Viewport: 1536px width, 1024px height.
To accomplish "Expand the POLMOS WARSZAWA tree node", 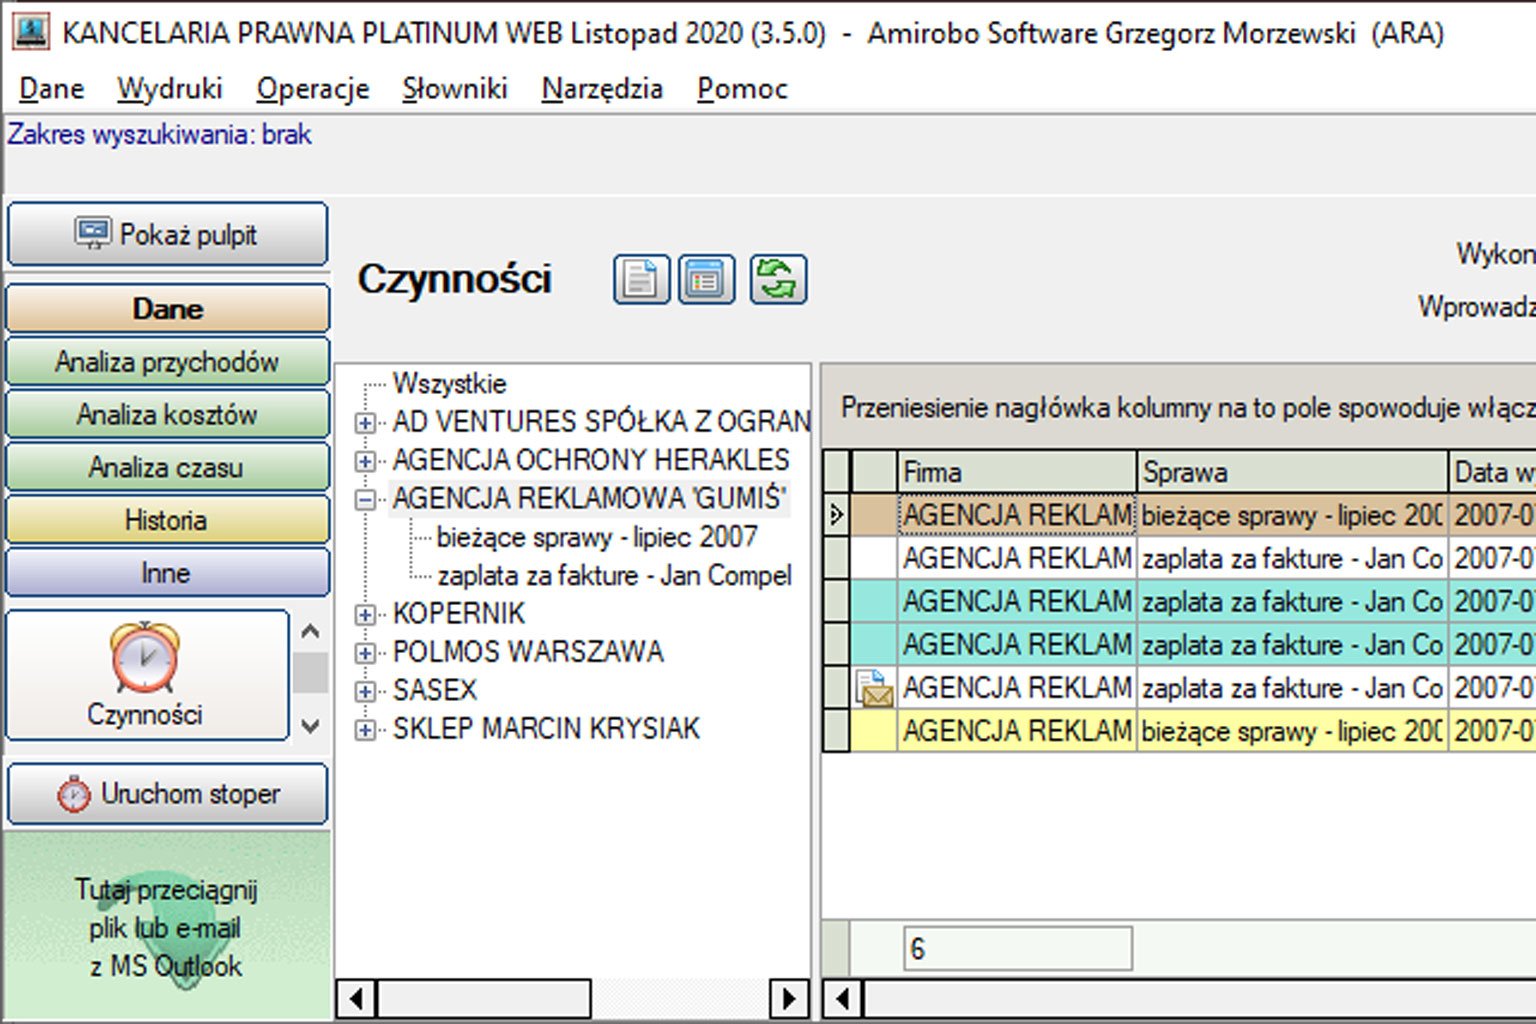I will point(366,653).
